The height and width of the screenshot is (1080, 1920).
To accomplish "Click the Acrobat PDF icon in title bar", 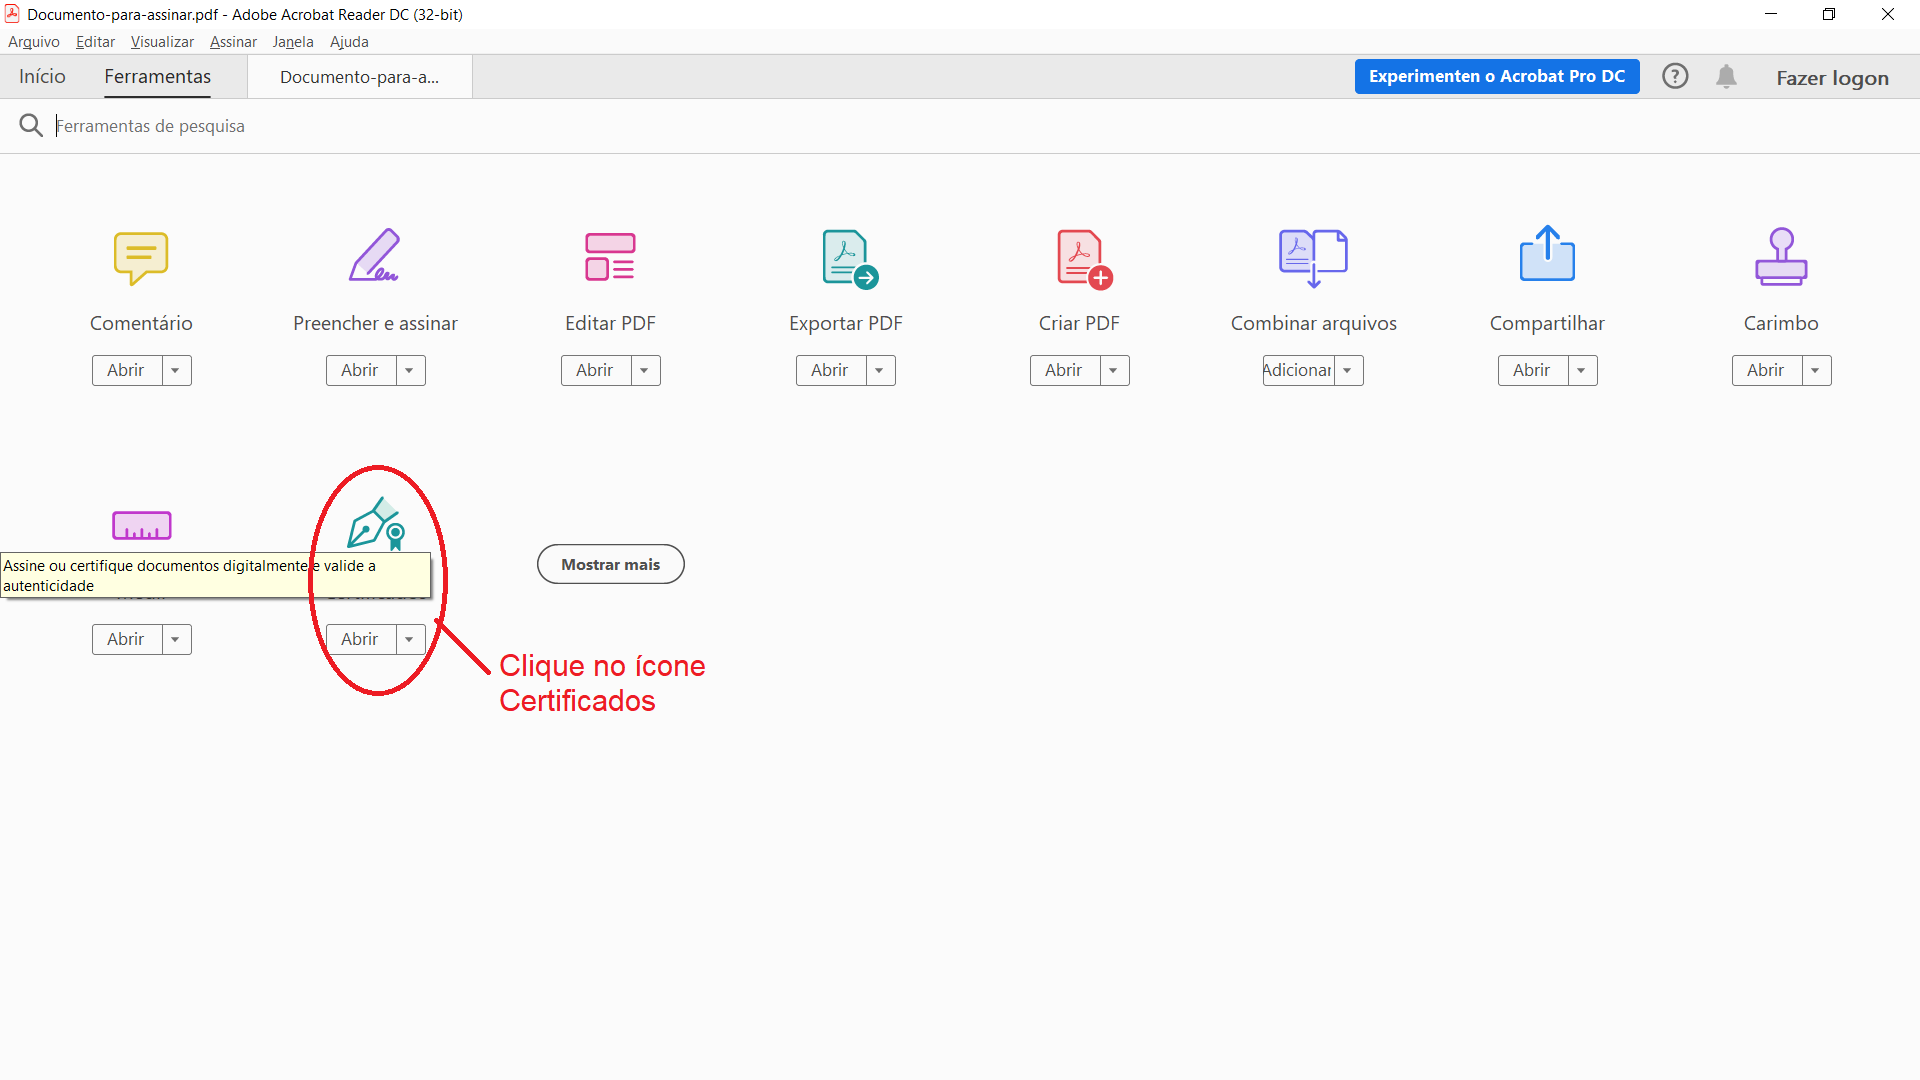I will click(12, 14).
